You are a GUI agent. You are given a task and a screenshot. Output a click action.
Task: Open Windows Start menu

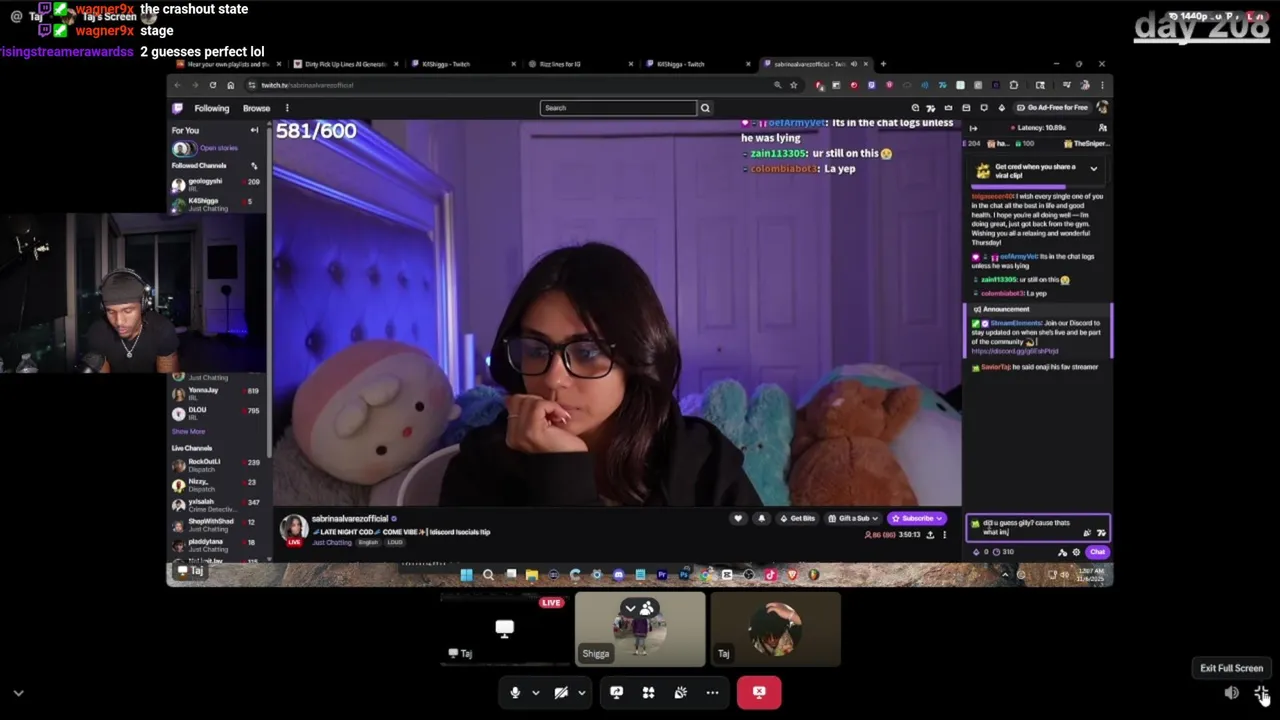pyautogui.click(x=466, y=575)
